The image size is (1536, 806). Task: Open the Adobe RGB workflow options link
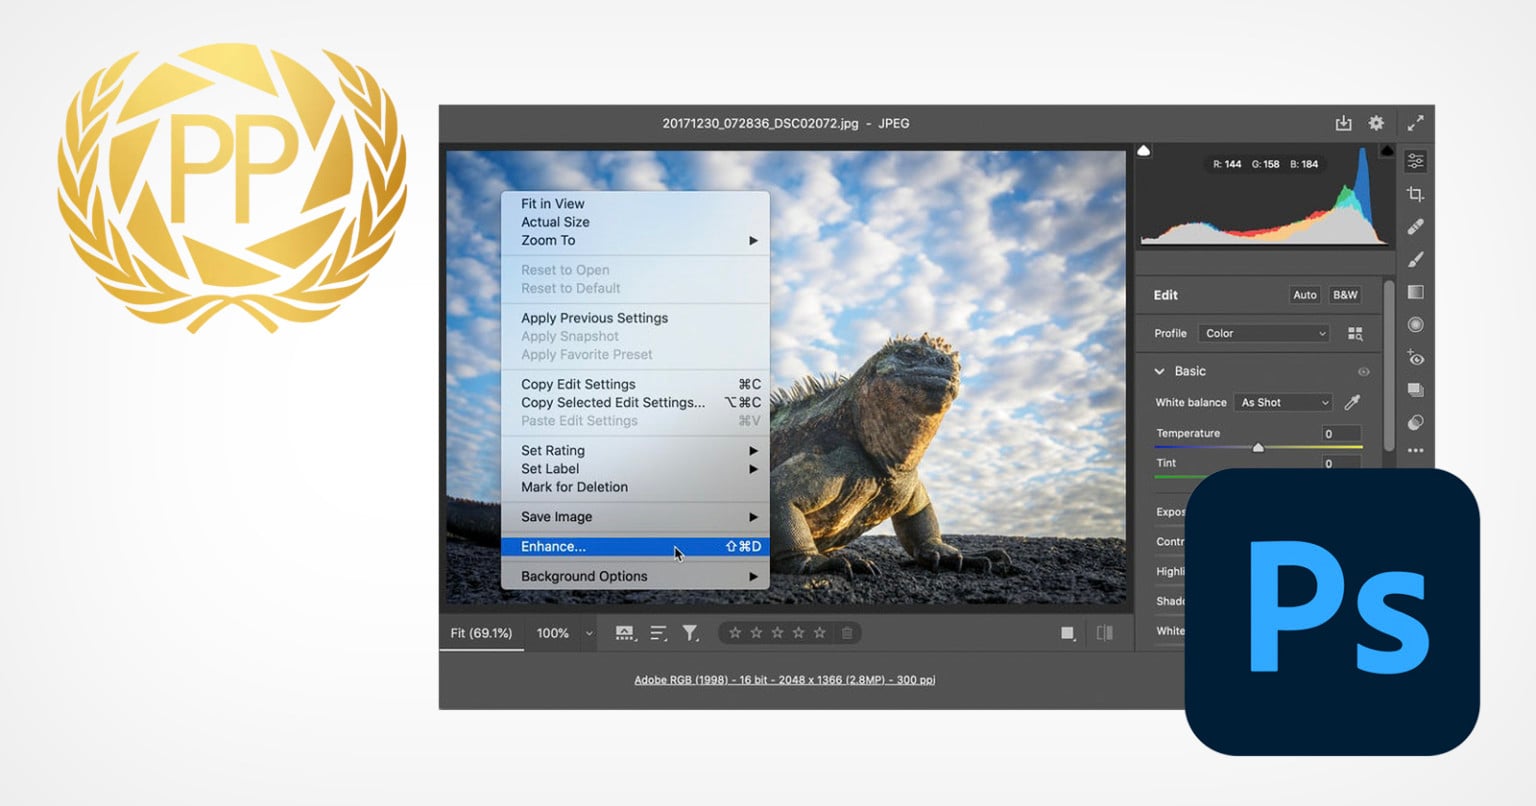point(783,679)
